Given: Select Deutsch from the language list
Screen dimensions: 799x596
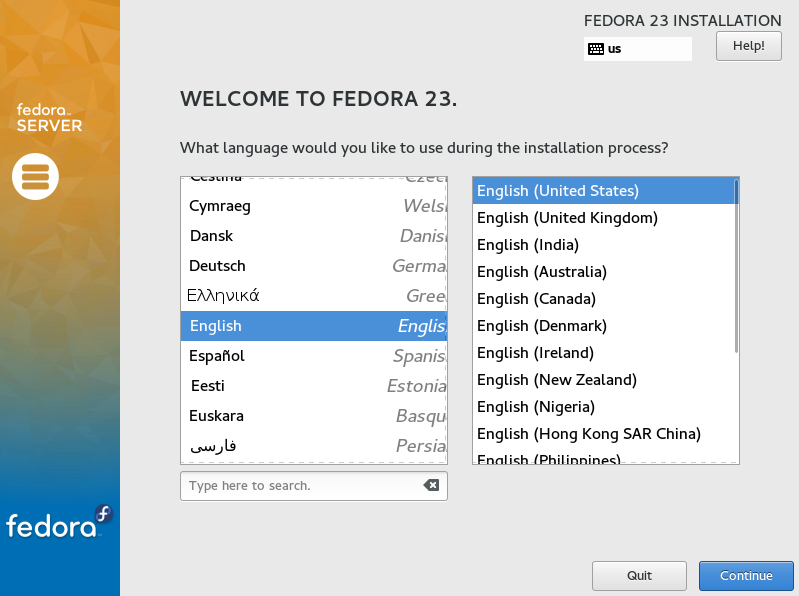Looking at the screenshot, I should point(314,266).
